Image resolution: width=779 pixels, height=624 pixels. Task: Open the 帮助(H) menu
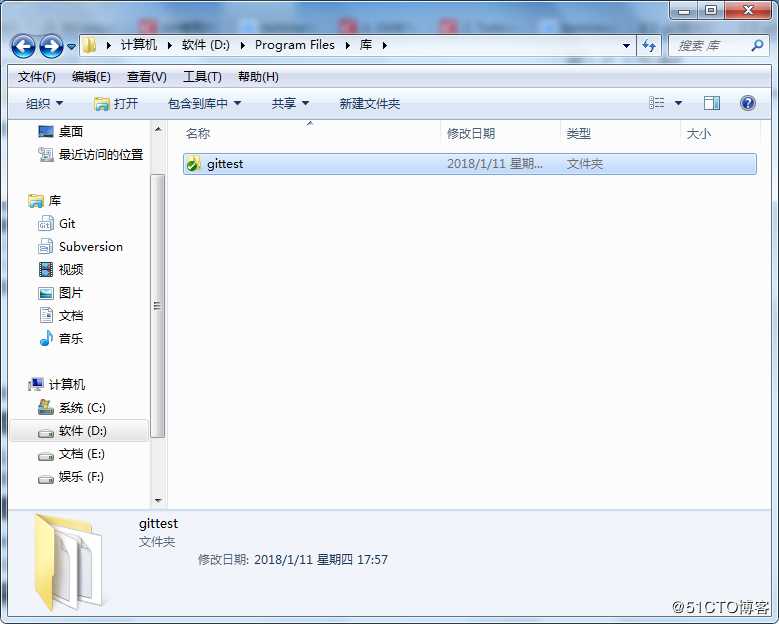click(258, 77)
